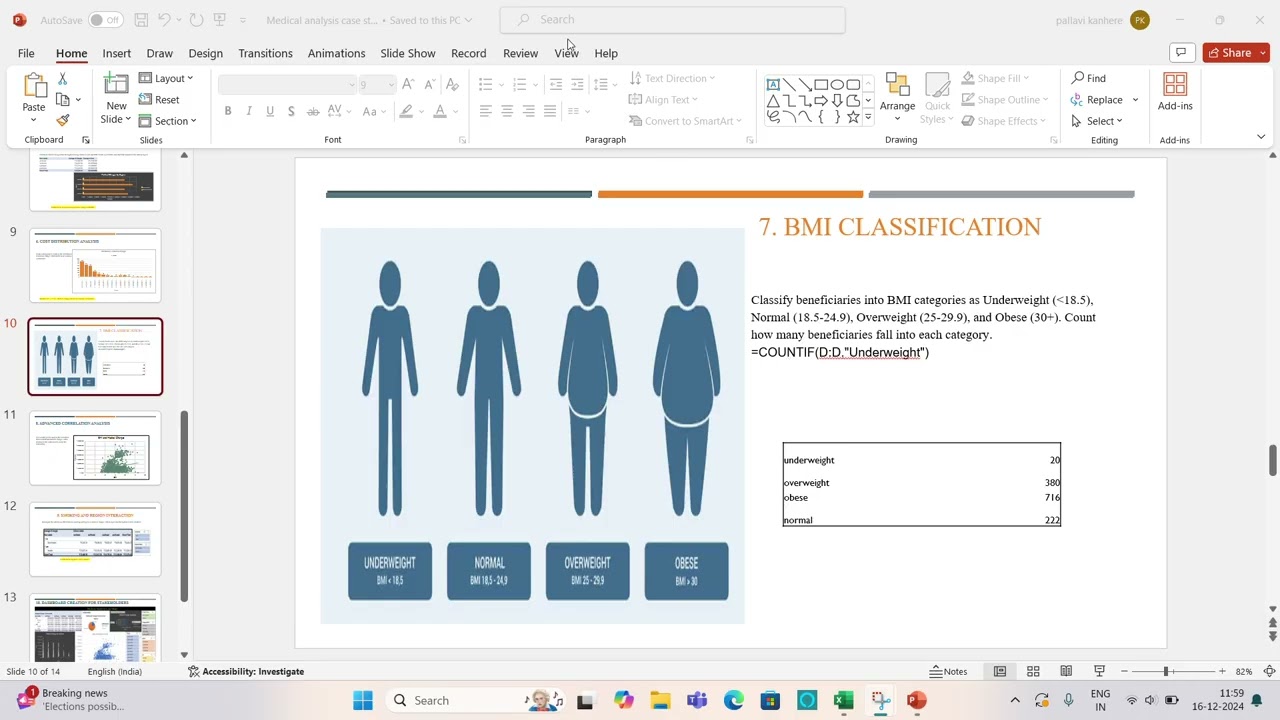Switch to Reading View icon

pos(1066,671)
